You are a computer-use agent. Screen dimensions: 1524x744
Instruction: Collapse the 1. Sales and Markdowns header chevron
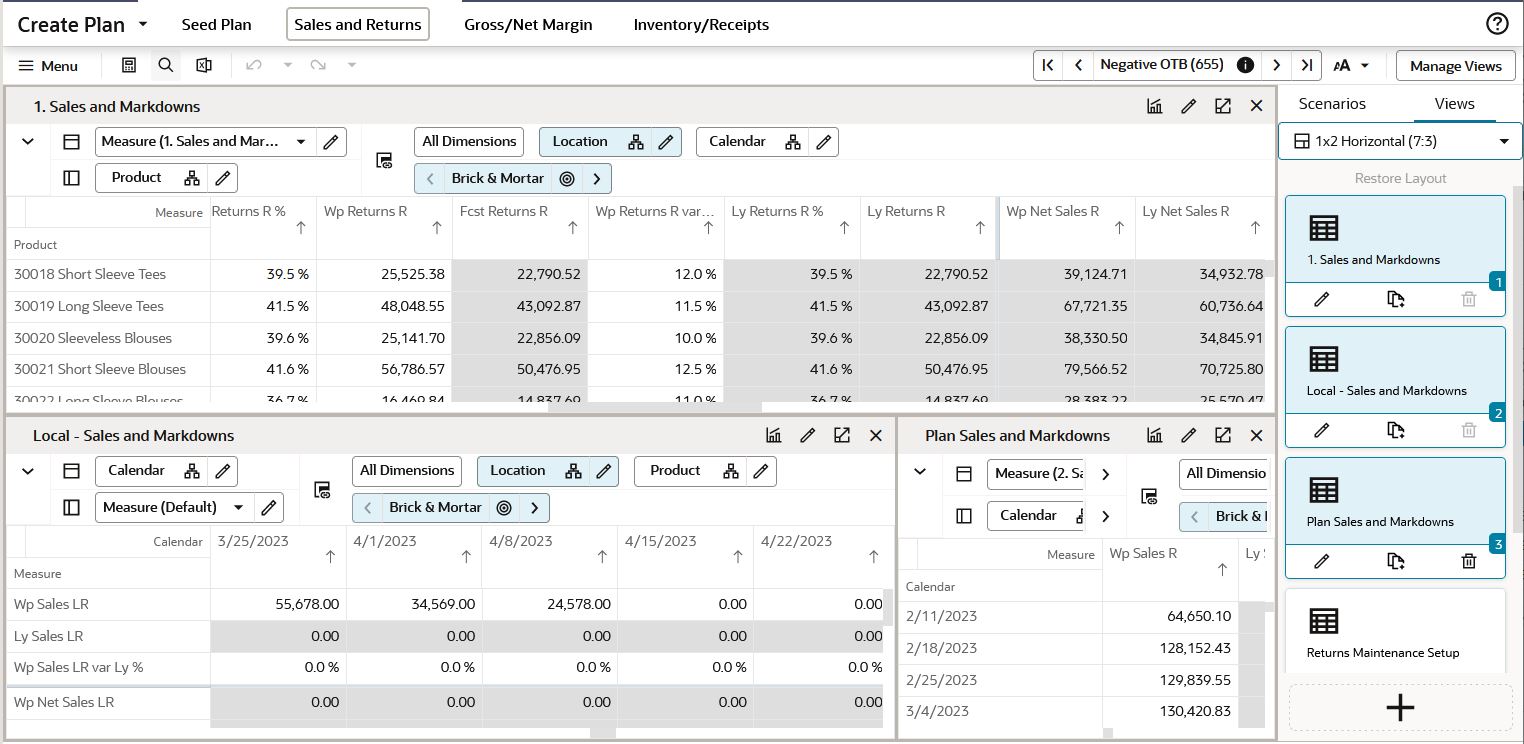[28, 142]
